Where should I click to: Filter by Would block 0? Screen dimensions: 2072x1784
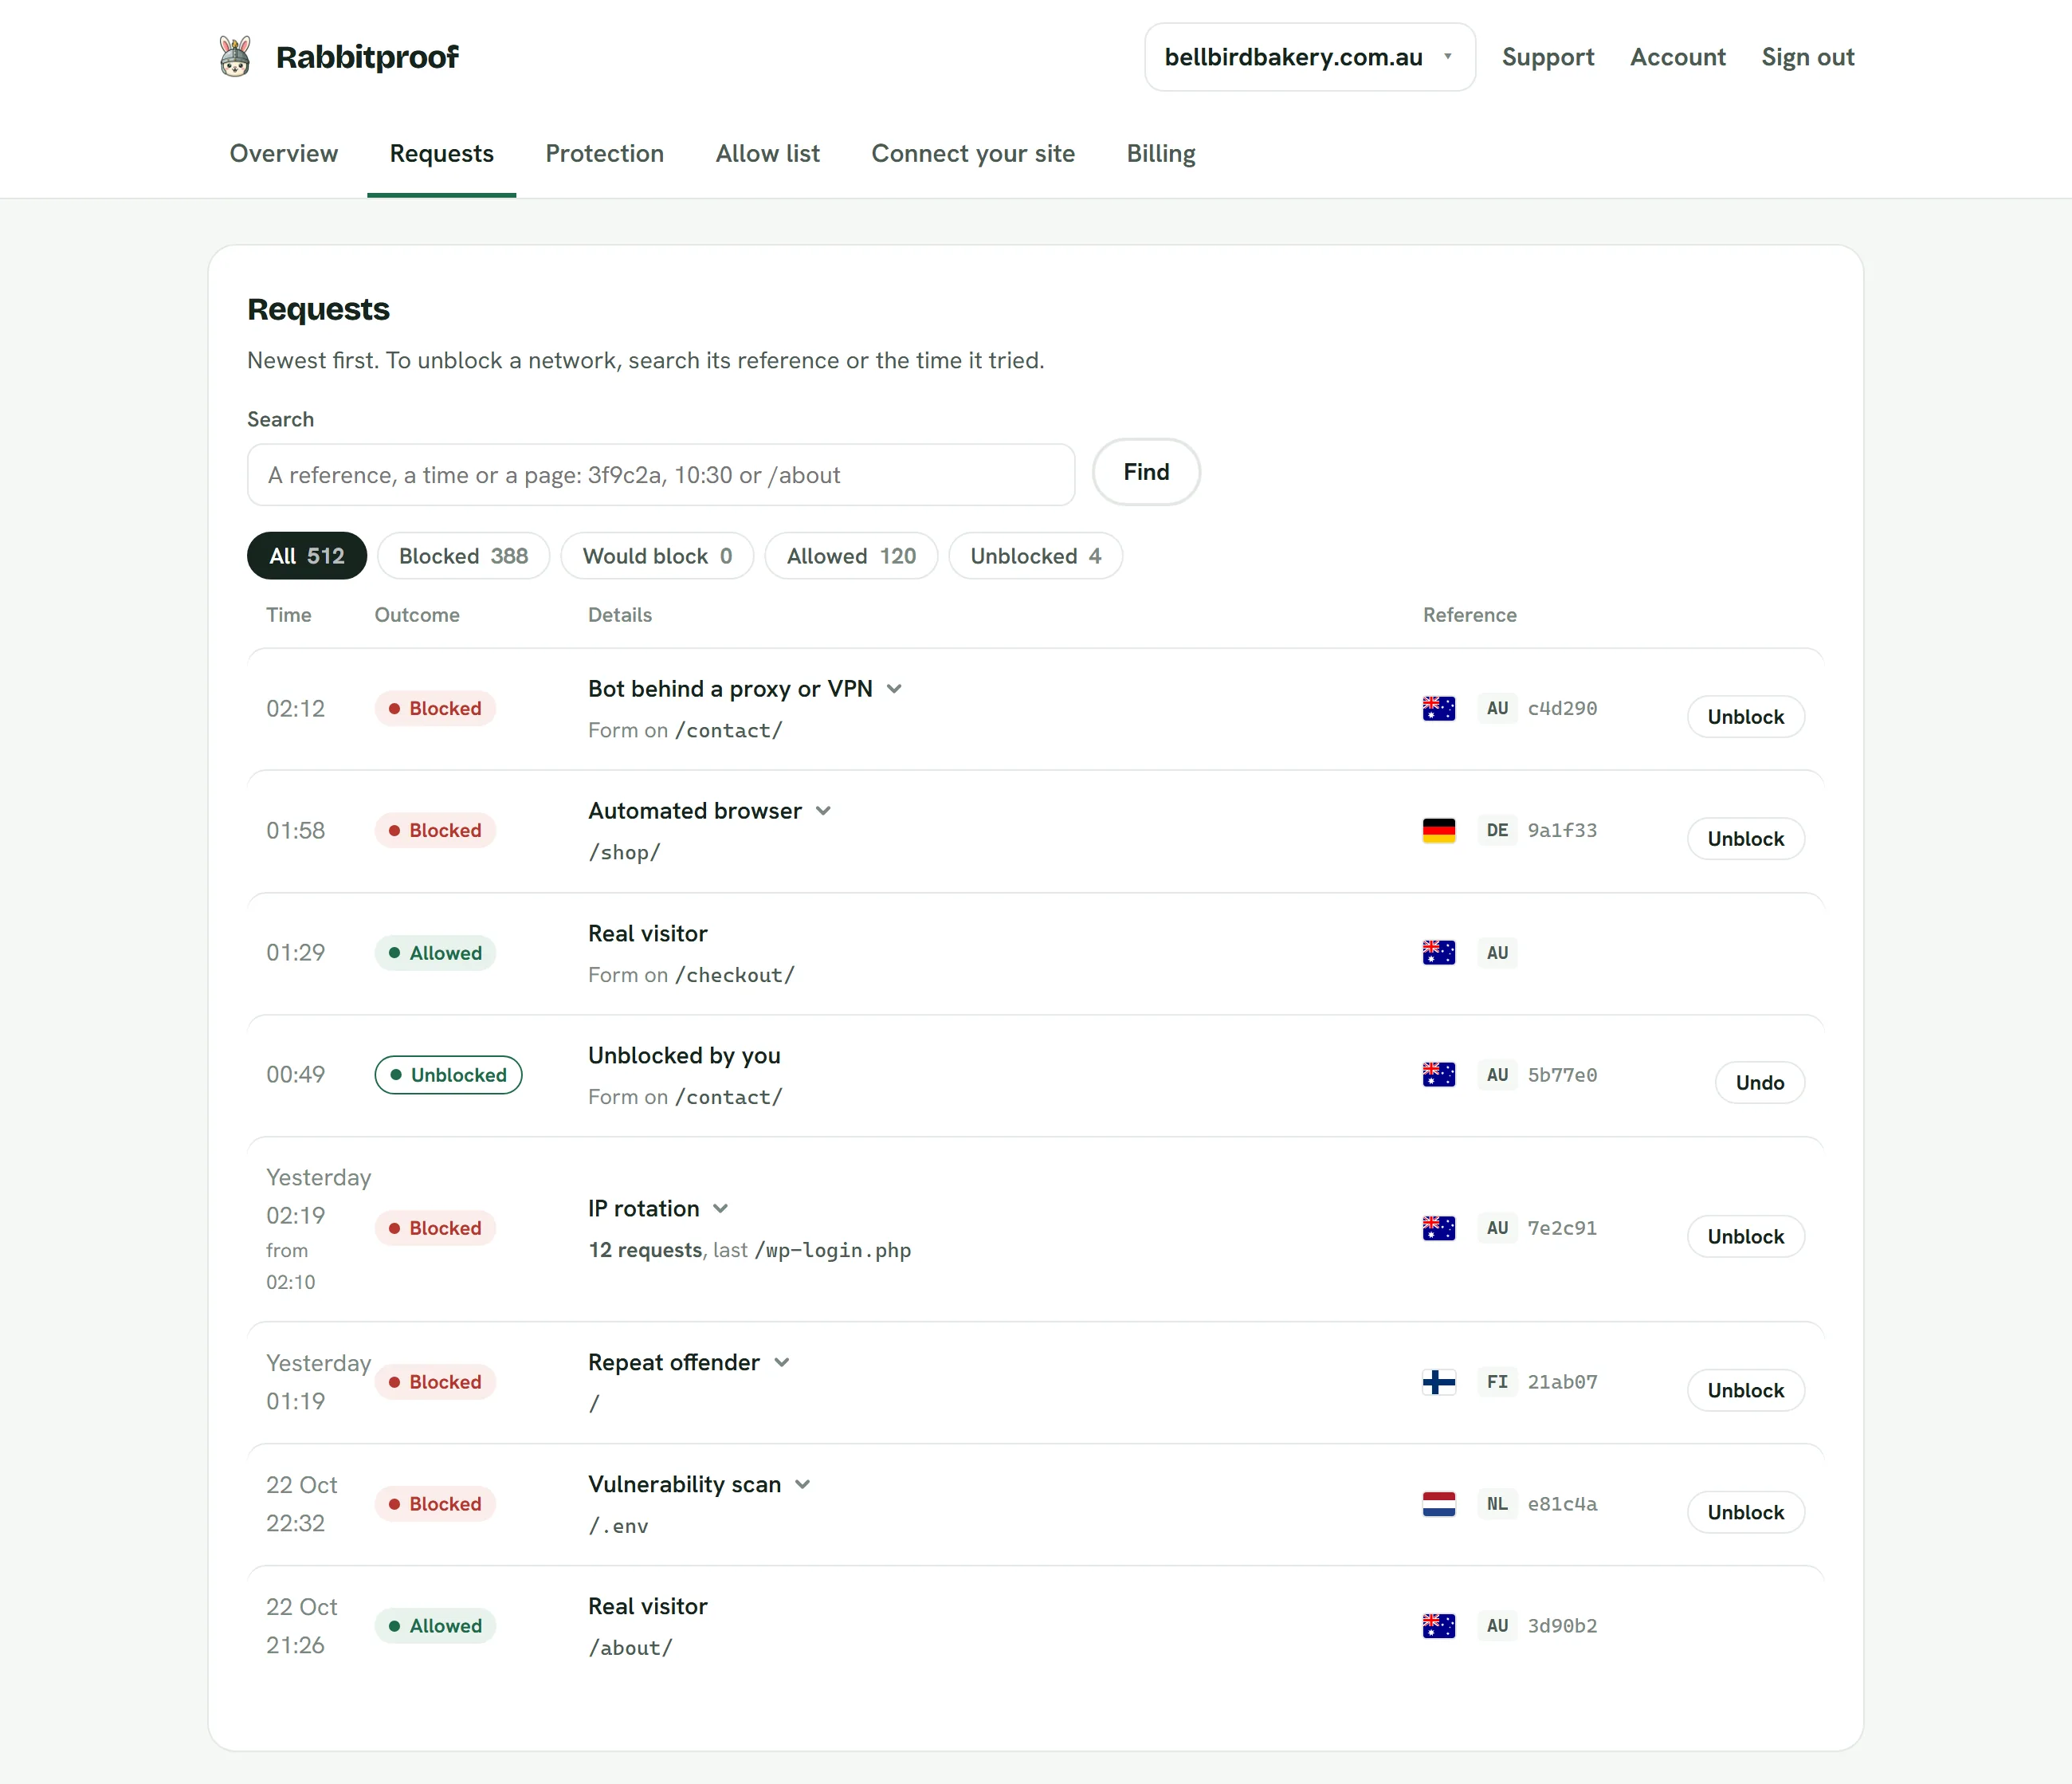click(657, 556)
